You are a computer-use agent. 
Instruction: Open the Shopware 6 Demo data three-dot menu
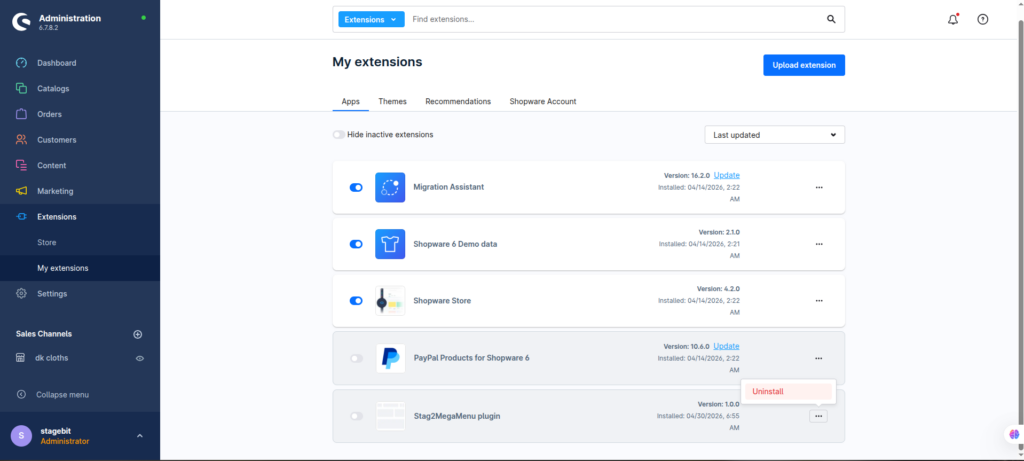[819, 244]
